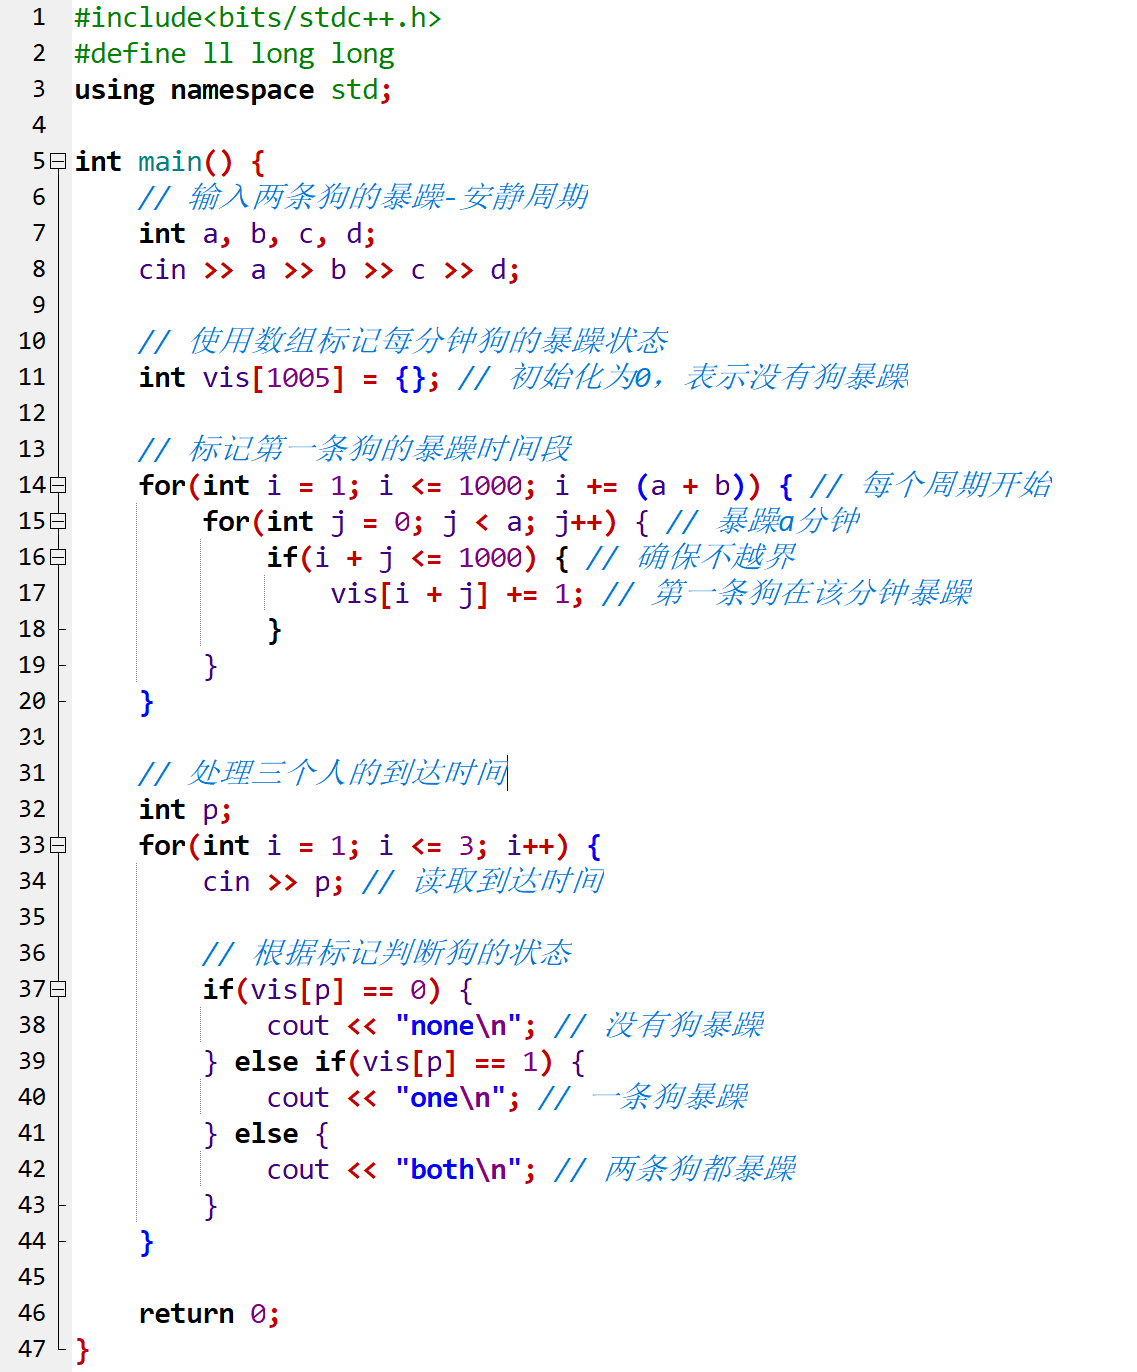Viewport: 1137px width, 1372px height.
Task: Click line number 31 in the gutter
Action: pyautogui.click(x=32, y=773)
